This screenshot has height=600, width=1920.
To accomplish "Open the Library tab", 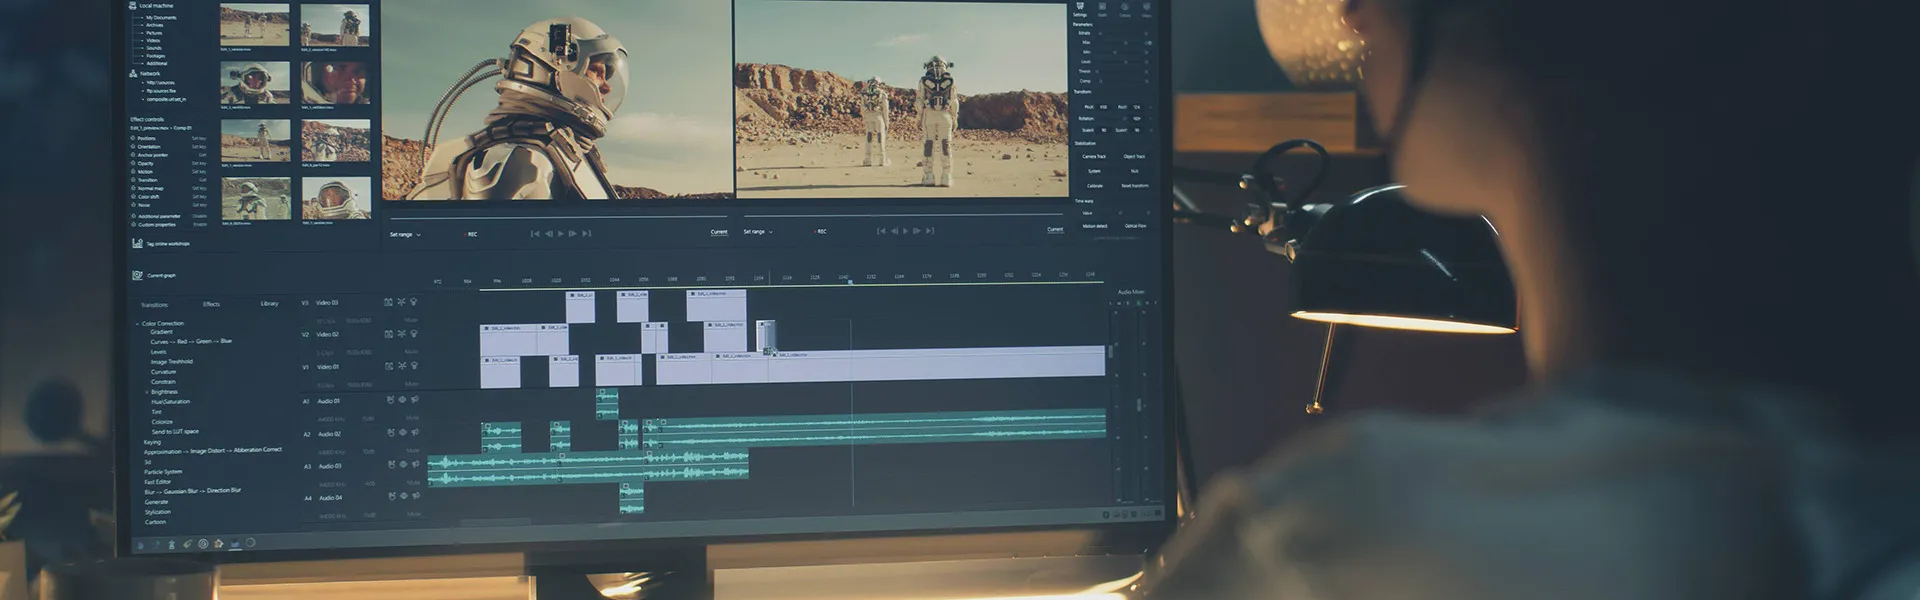I will click(269, 303).
